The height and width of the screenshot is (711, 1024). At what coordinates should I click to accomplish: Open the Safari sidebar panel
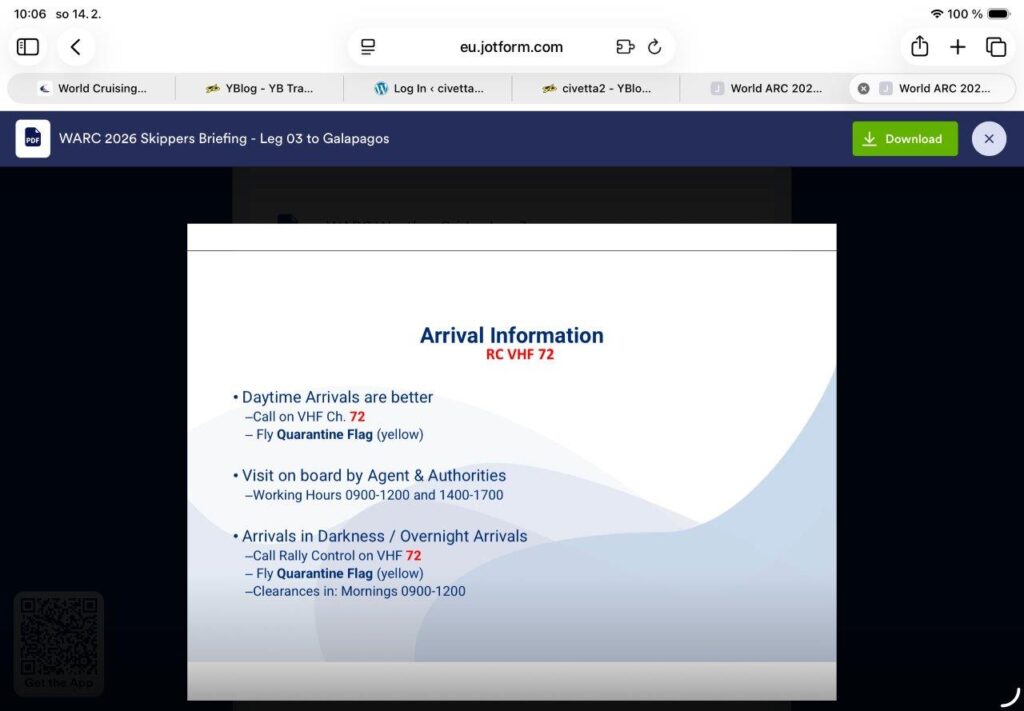pos(28,47)
